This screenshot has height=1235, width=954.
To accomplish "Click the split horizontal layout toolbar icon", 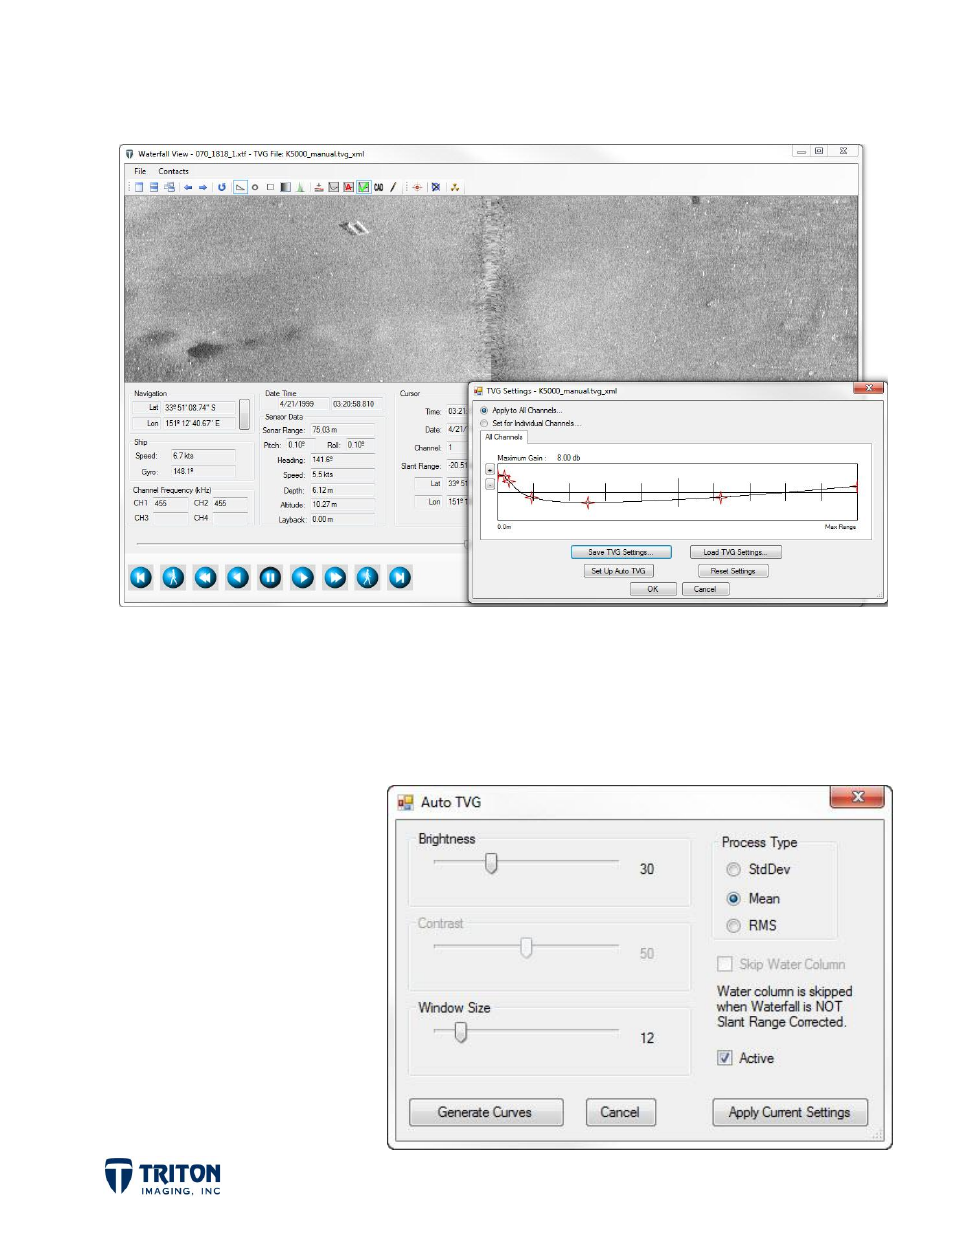I will coord(154,187).
